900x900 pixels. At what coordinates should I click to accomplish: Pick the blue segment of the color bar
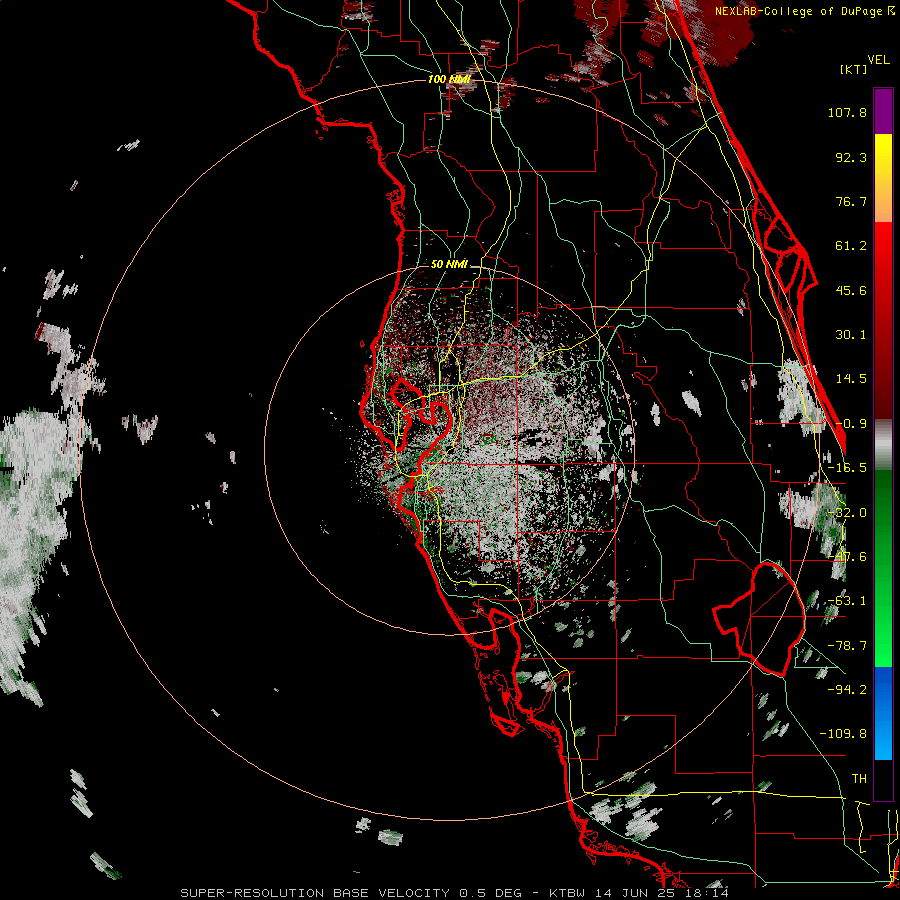point(883,713)
